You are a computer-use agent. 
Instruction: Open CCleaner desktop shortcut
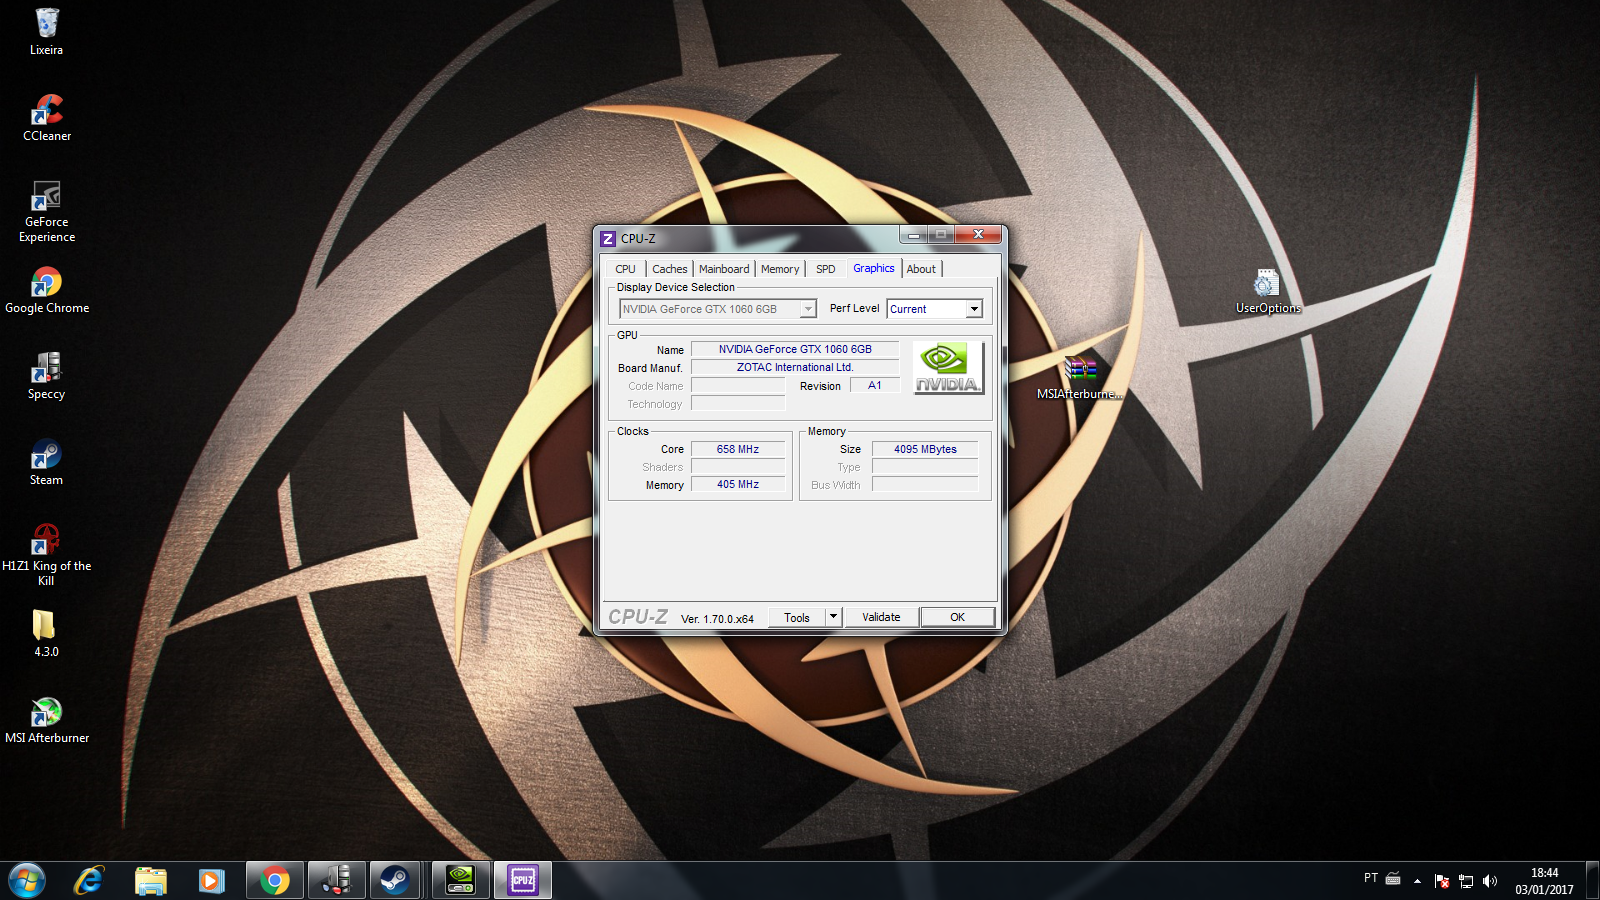click(x=47, y=117)
